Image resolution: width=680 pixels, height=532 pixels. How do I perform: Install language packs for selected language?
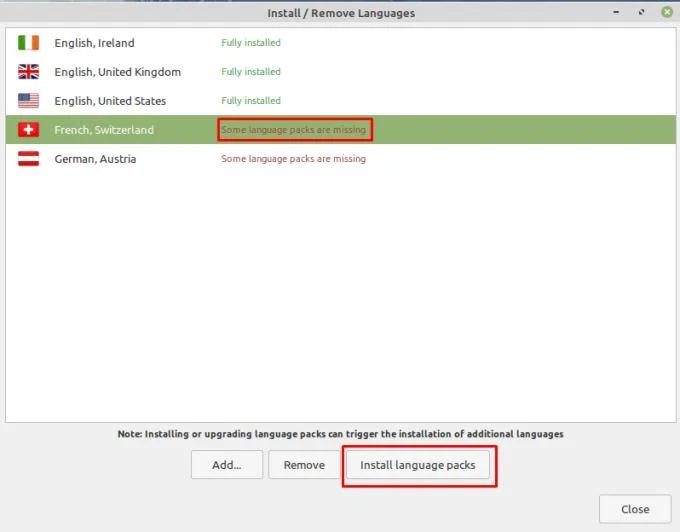coord(418,465)
